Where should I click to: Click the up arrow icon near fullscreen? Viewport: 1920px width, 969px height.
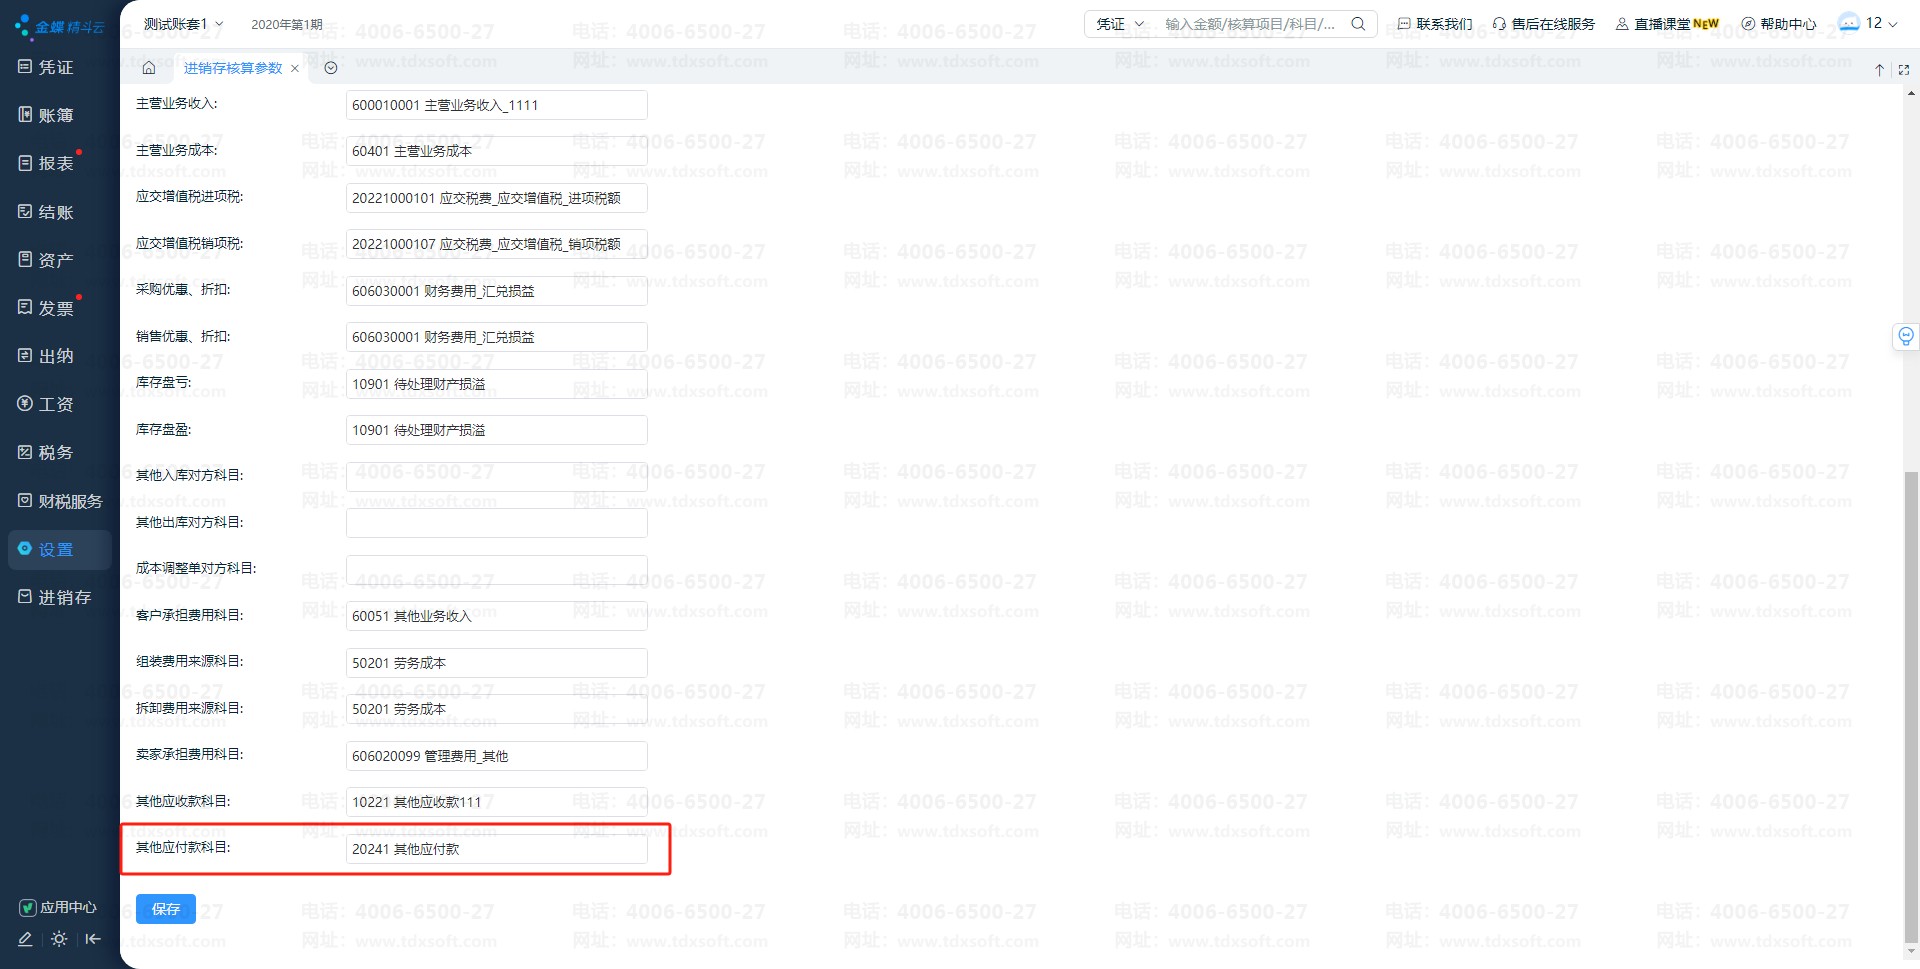click(1879, 70)
